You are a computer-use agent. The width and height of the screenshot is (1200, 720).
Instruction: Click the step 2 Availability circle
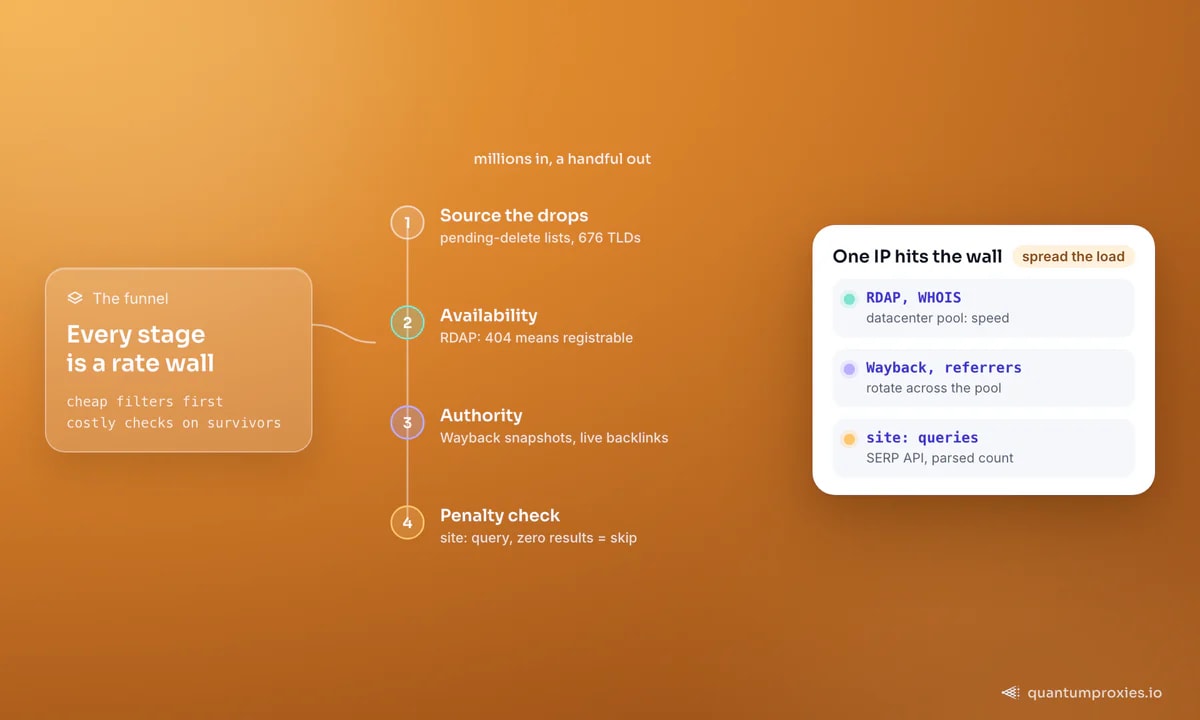pos(407,322)
